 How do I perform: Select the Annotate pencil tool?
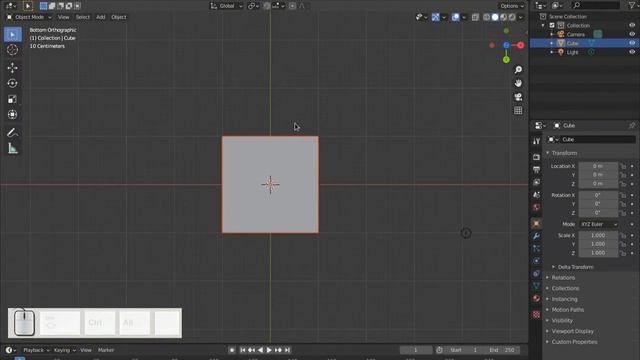point(13,133)
